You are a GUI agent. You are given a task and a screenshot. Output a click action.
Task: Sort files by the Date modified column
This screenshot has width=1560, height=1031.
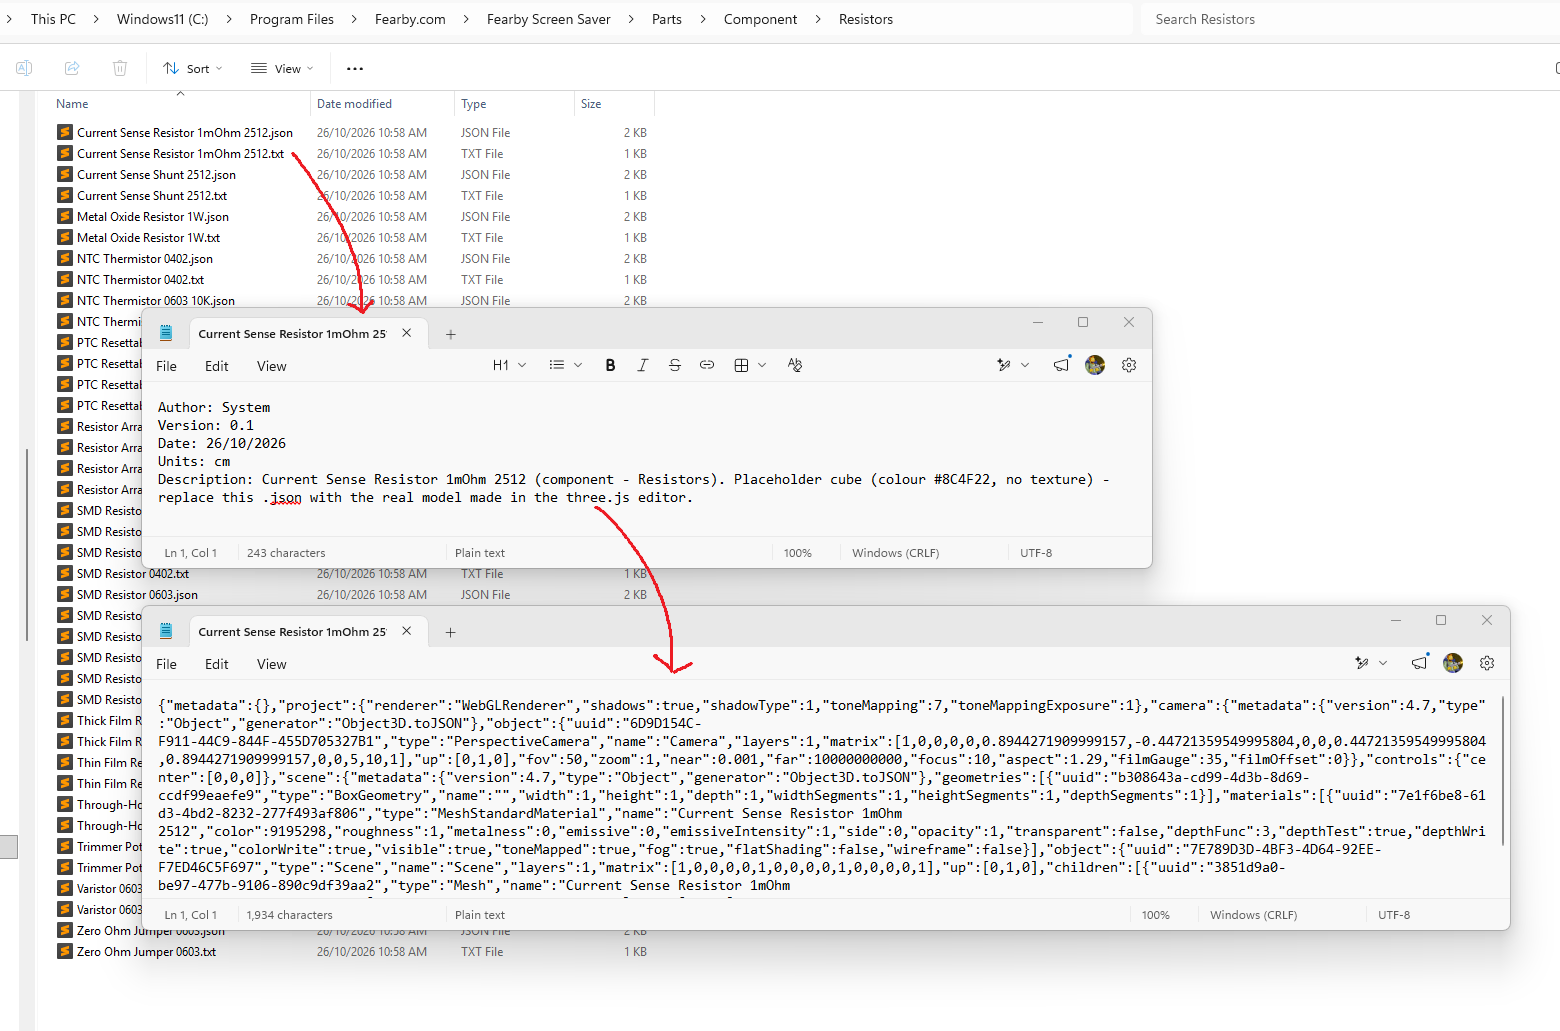355,104
